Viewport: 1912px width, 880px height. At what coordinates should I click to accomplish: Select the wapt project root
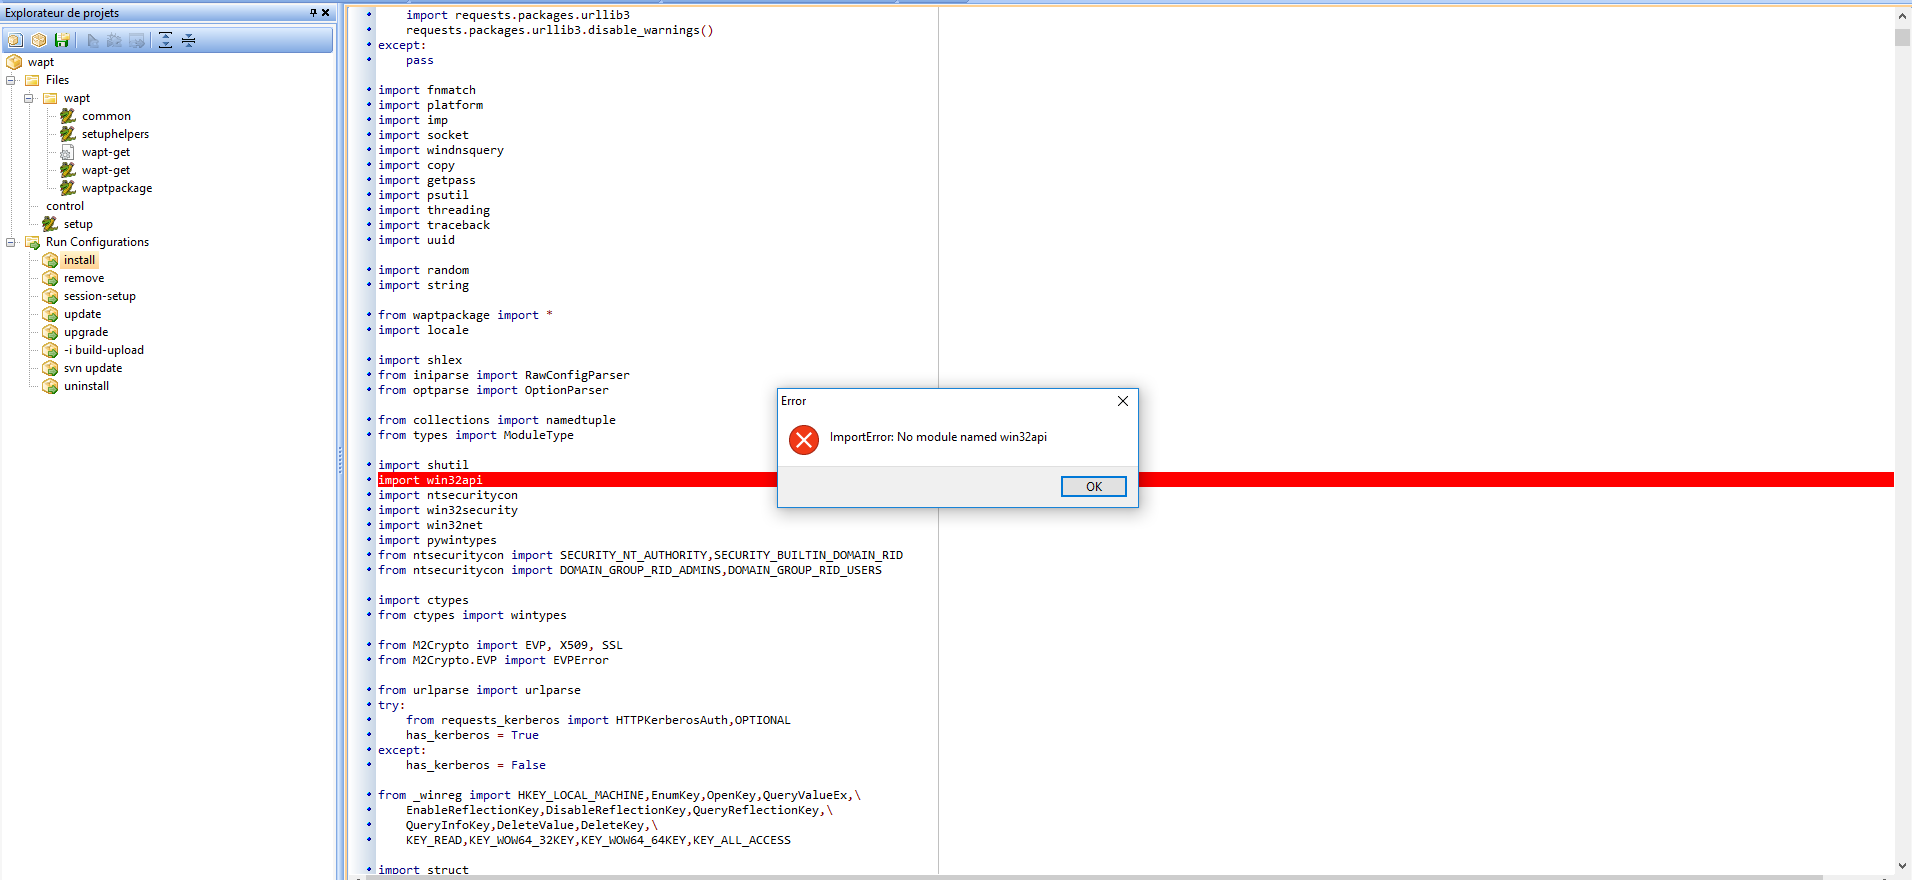[x=41, y=62]
